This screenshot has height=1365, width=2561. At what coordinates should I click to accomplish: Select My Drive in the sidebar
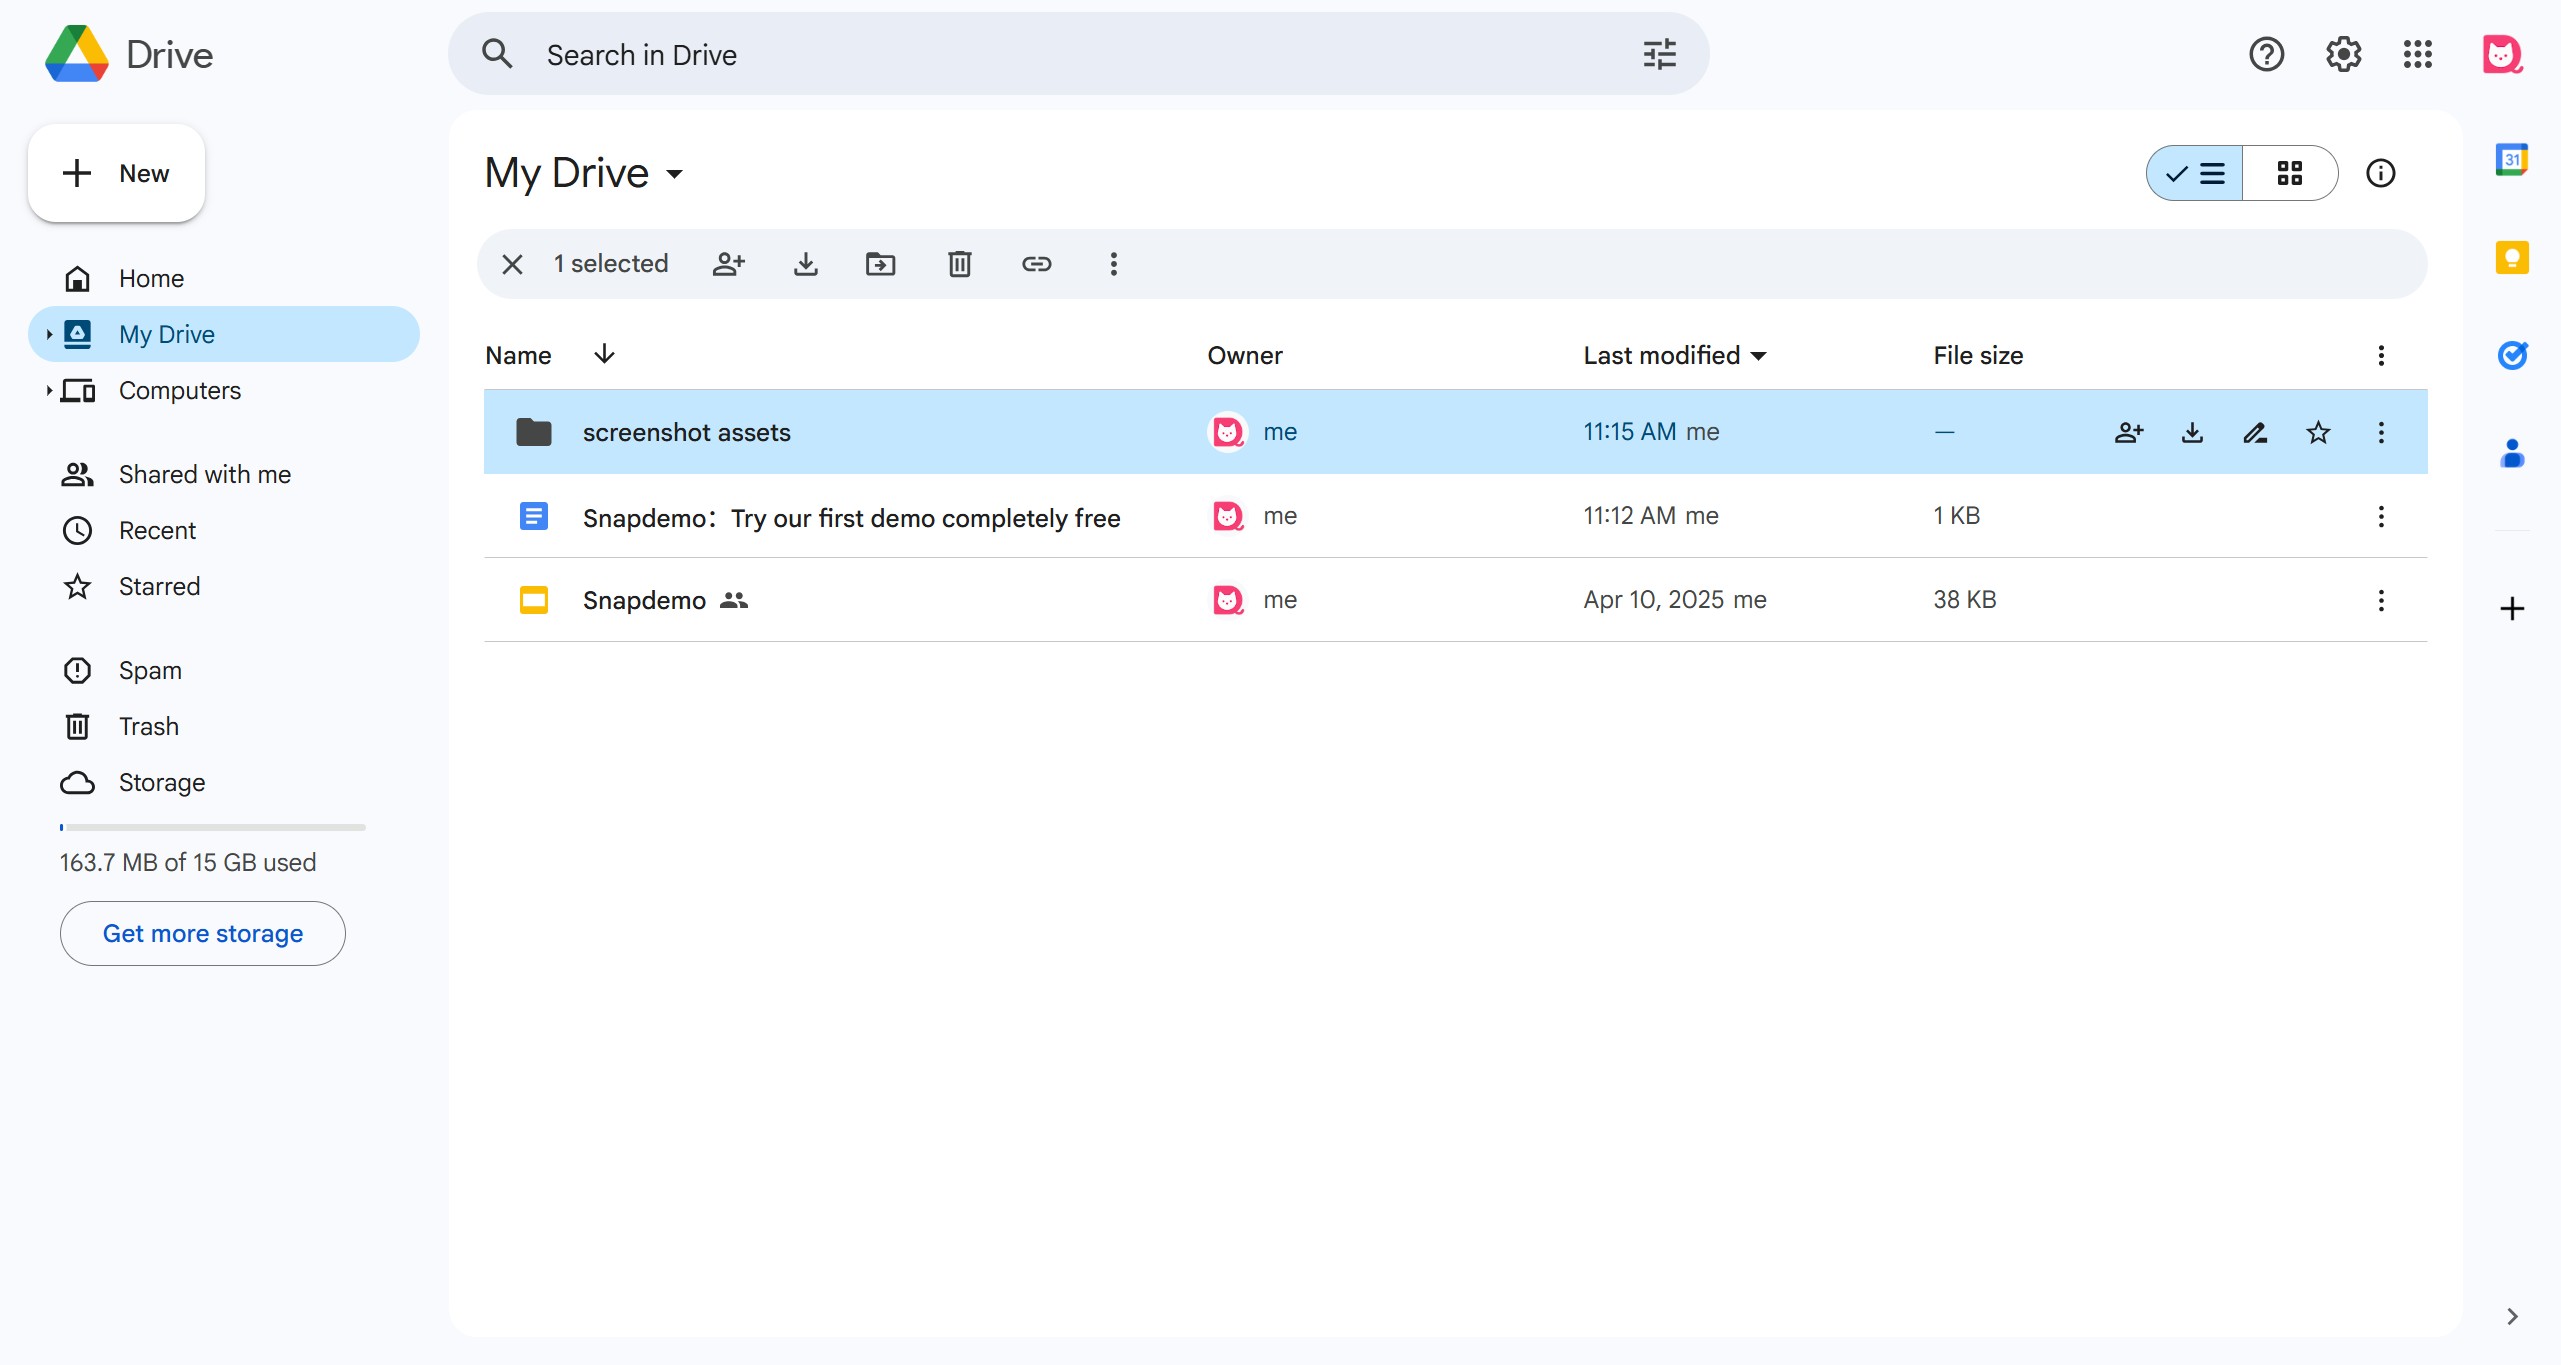click(x=224, y=334)
